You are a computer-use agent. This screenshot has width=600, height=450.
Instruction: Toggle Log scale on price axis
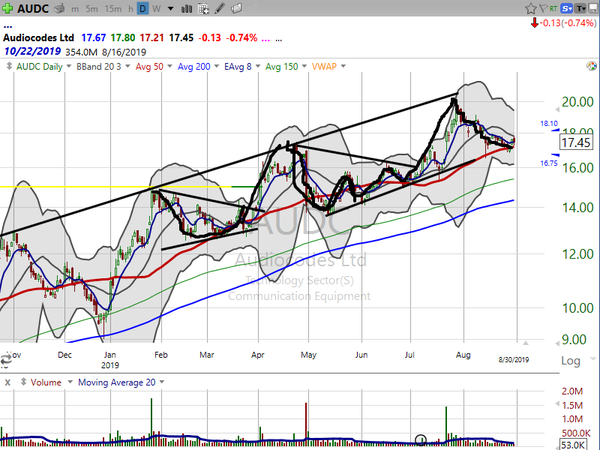click(x=572, y=359)
